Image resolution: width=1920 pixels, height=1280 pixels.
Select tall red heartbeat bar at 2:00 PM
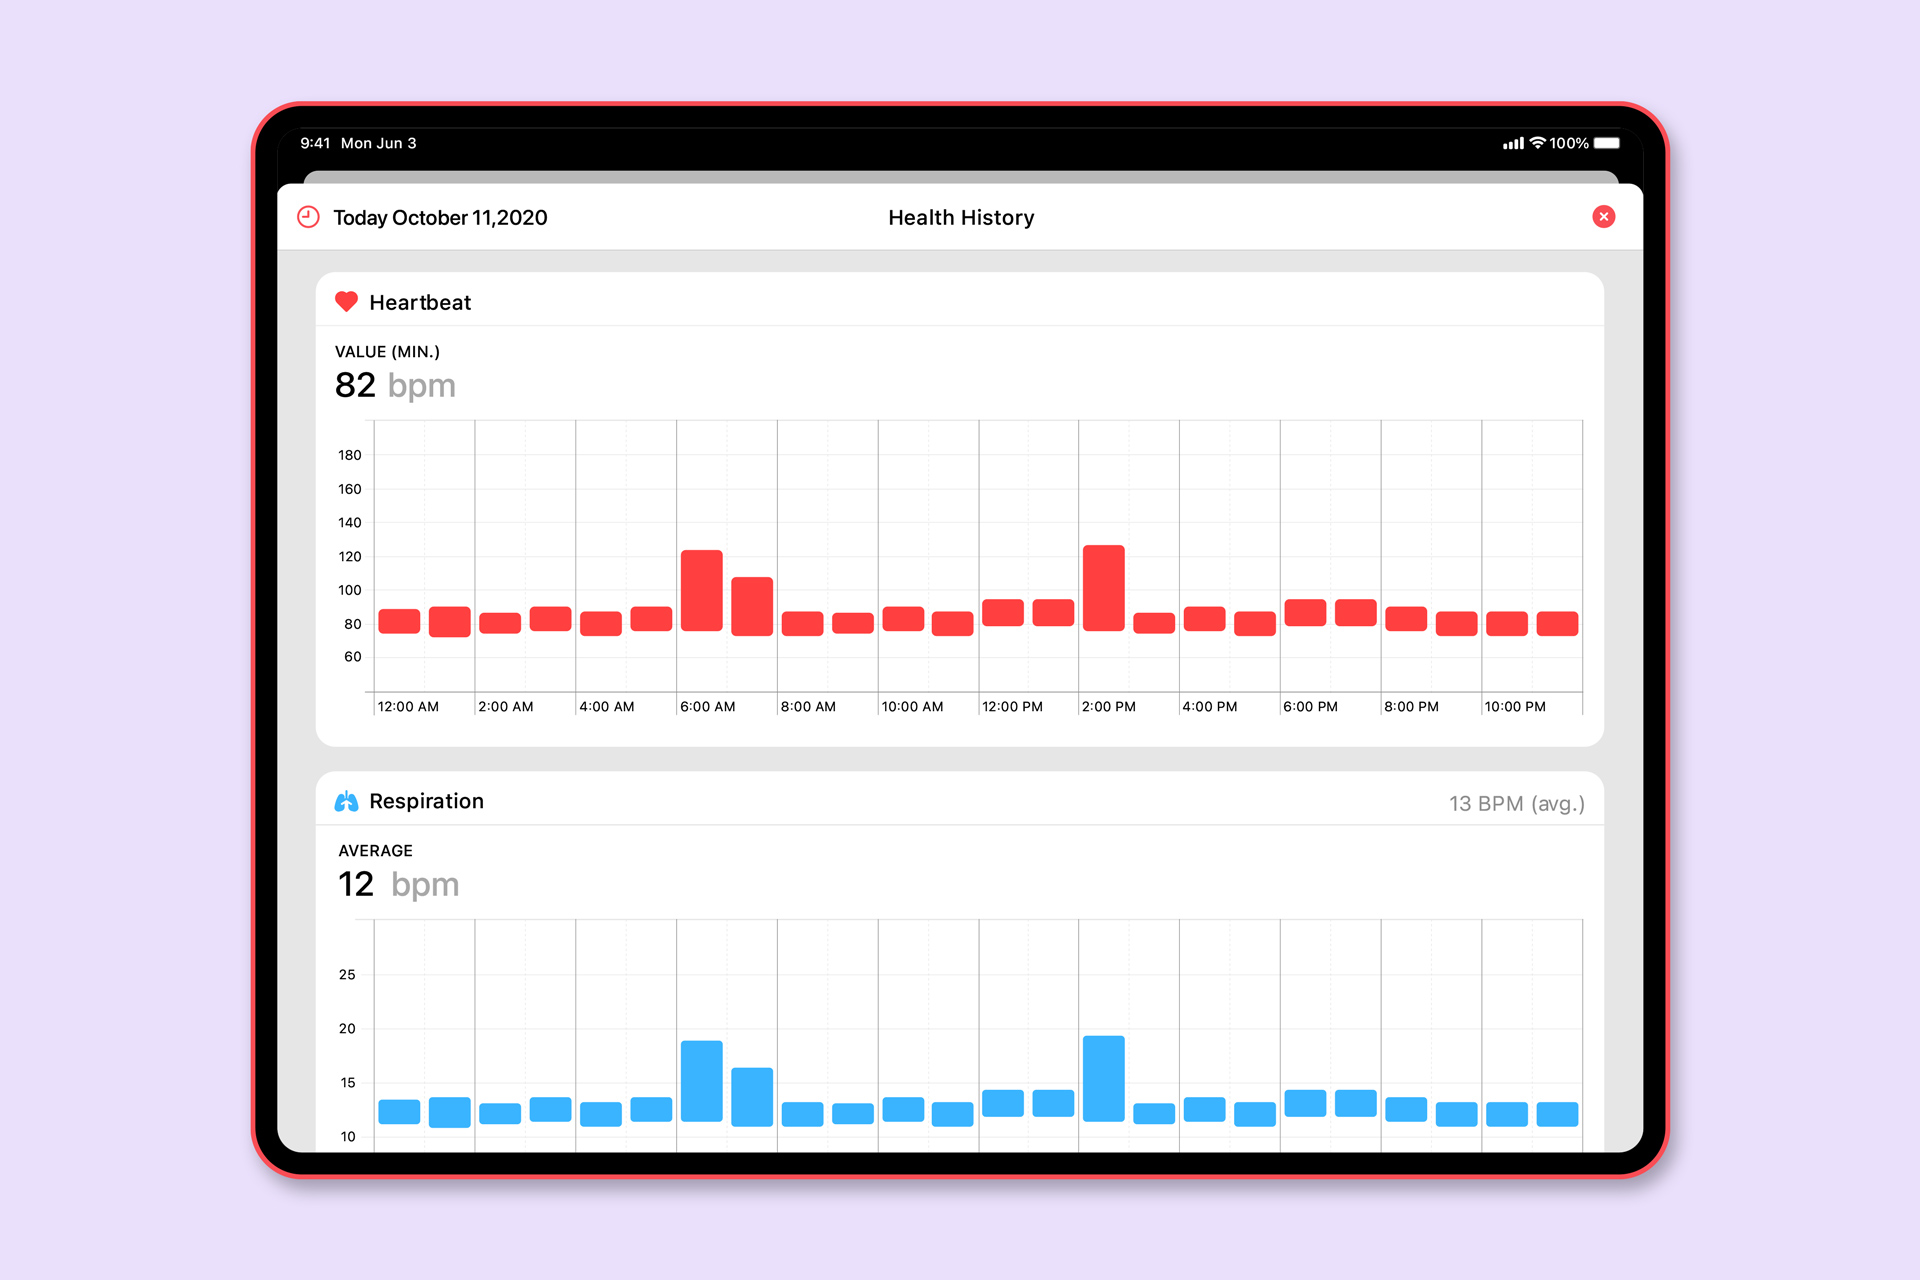click(1103, 588)
